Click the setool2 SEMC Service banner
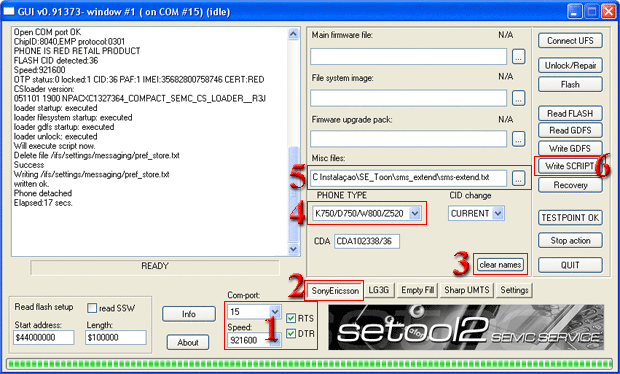 (466, 327)
